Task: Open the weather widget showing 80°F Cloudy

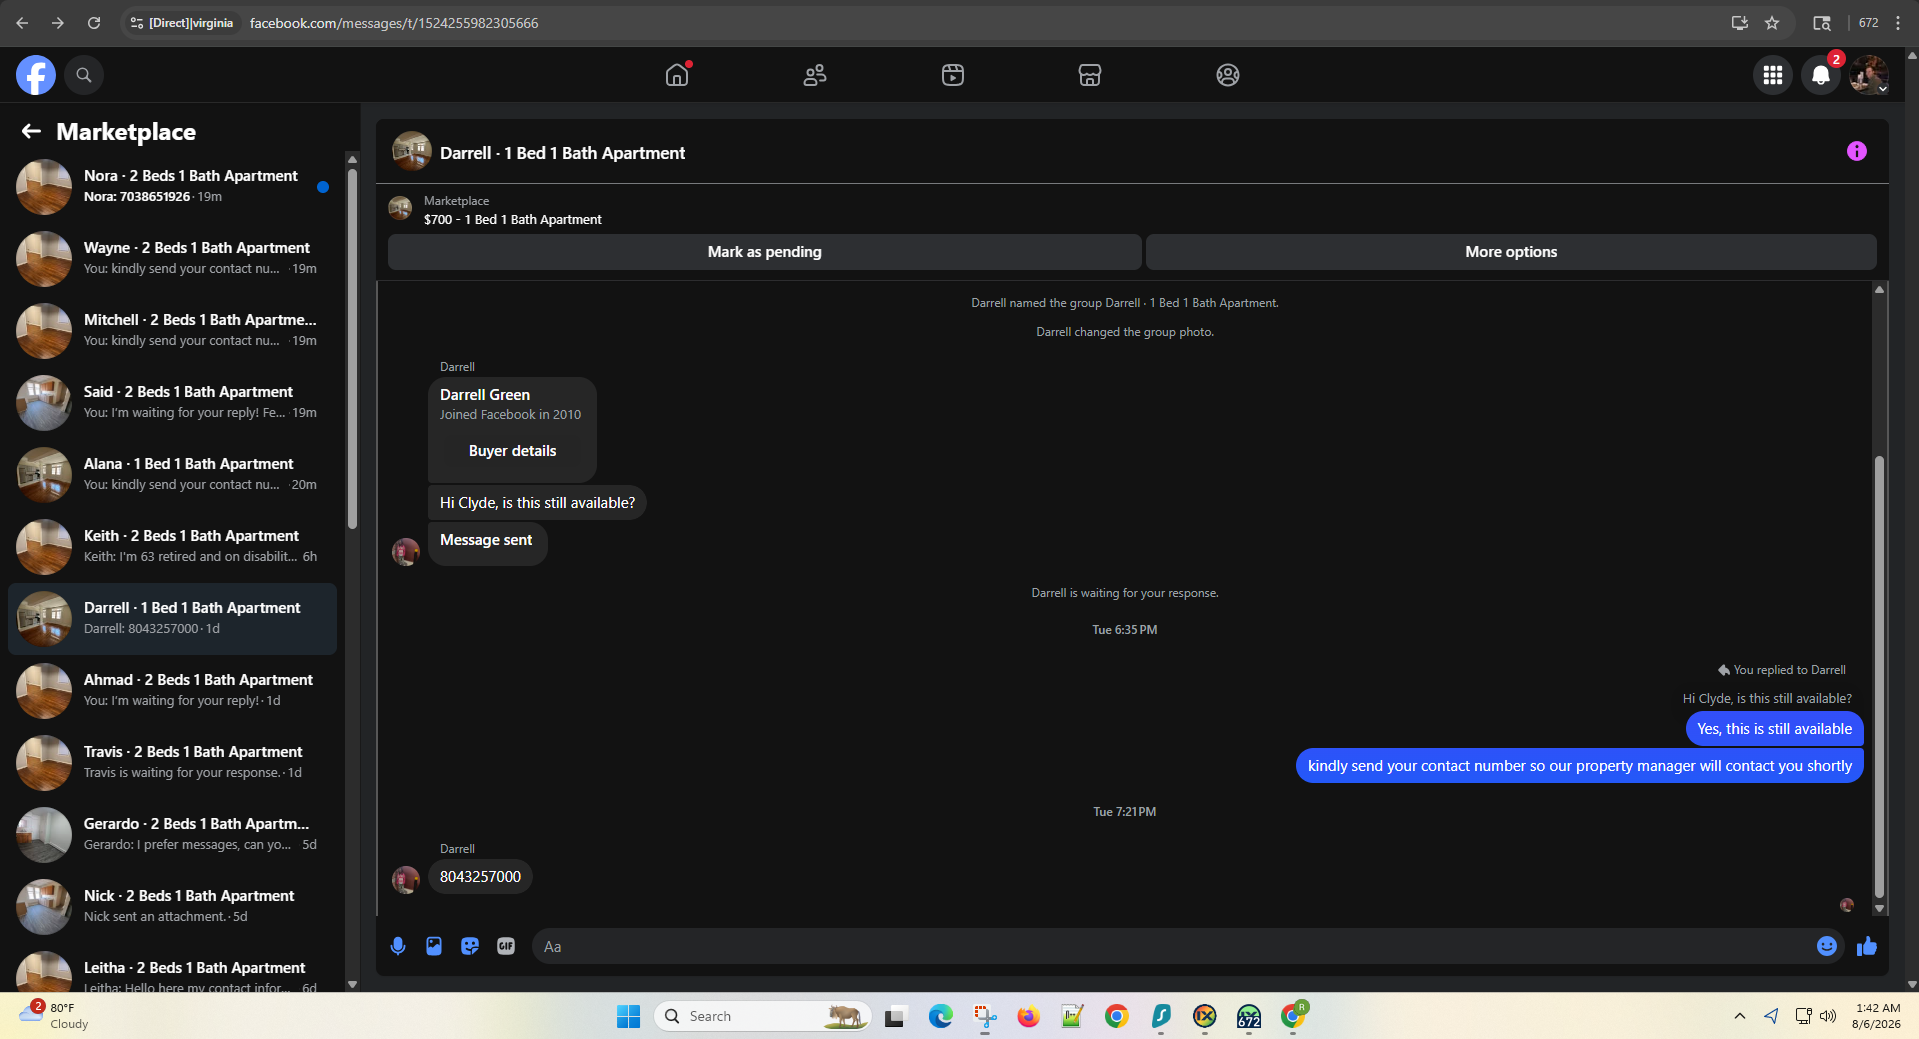Action: point(55,1016)
